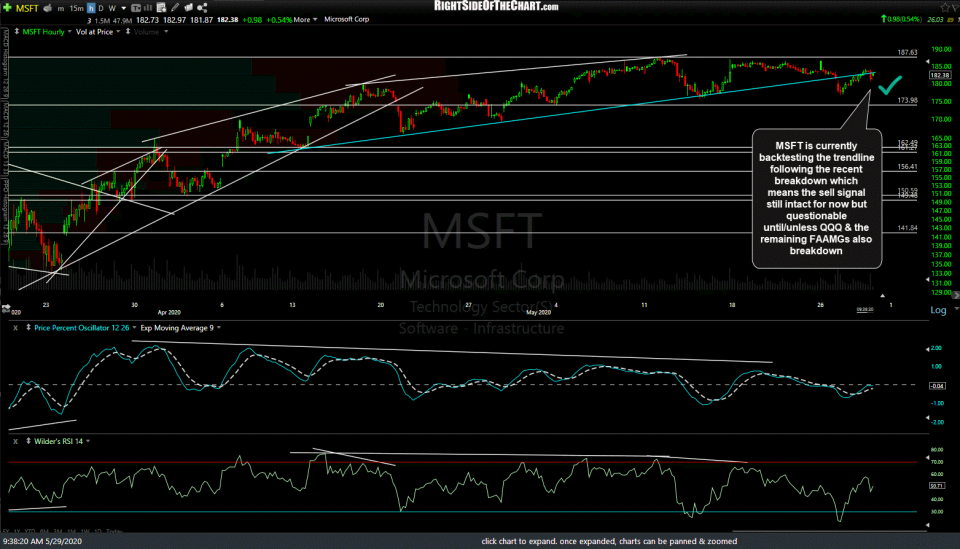This screenshot has width=960, height=549.
Task: Select the 'm' minute timeframe
Action: pyautogui.click(x=61, y=8)
